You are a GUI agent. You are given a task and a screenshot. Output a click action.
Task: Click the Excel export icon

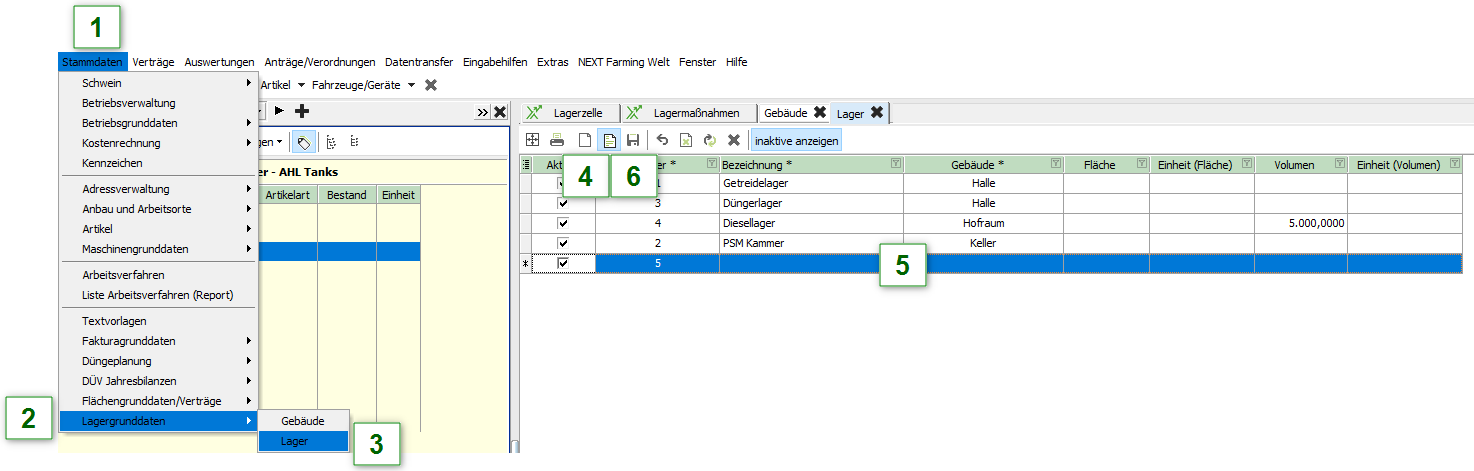click(686, 141)
